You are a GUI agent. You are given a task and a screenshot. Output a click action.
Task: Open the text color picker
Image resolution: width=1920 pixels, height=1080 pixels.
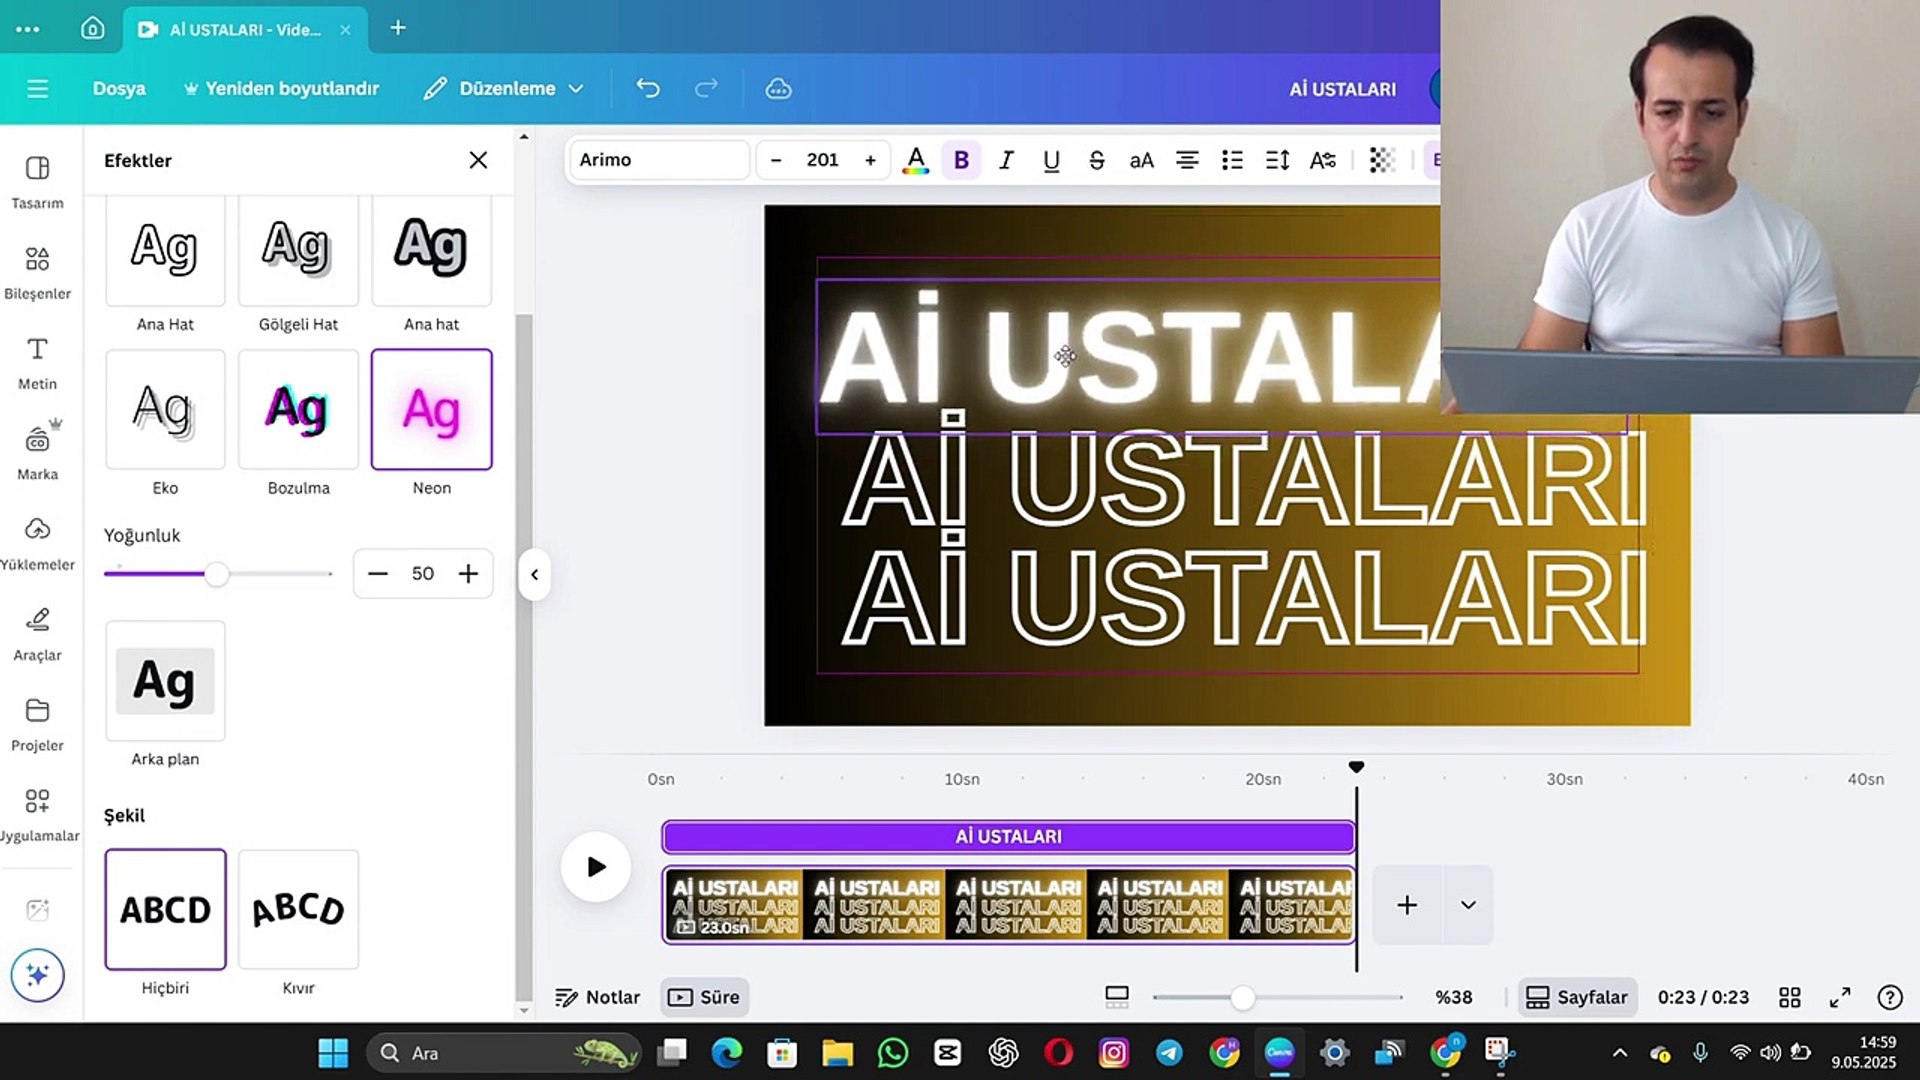(915, 159)
